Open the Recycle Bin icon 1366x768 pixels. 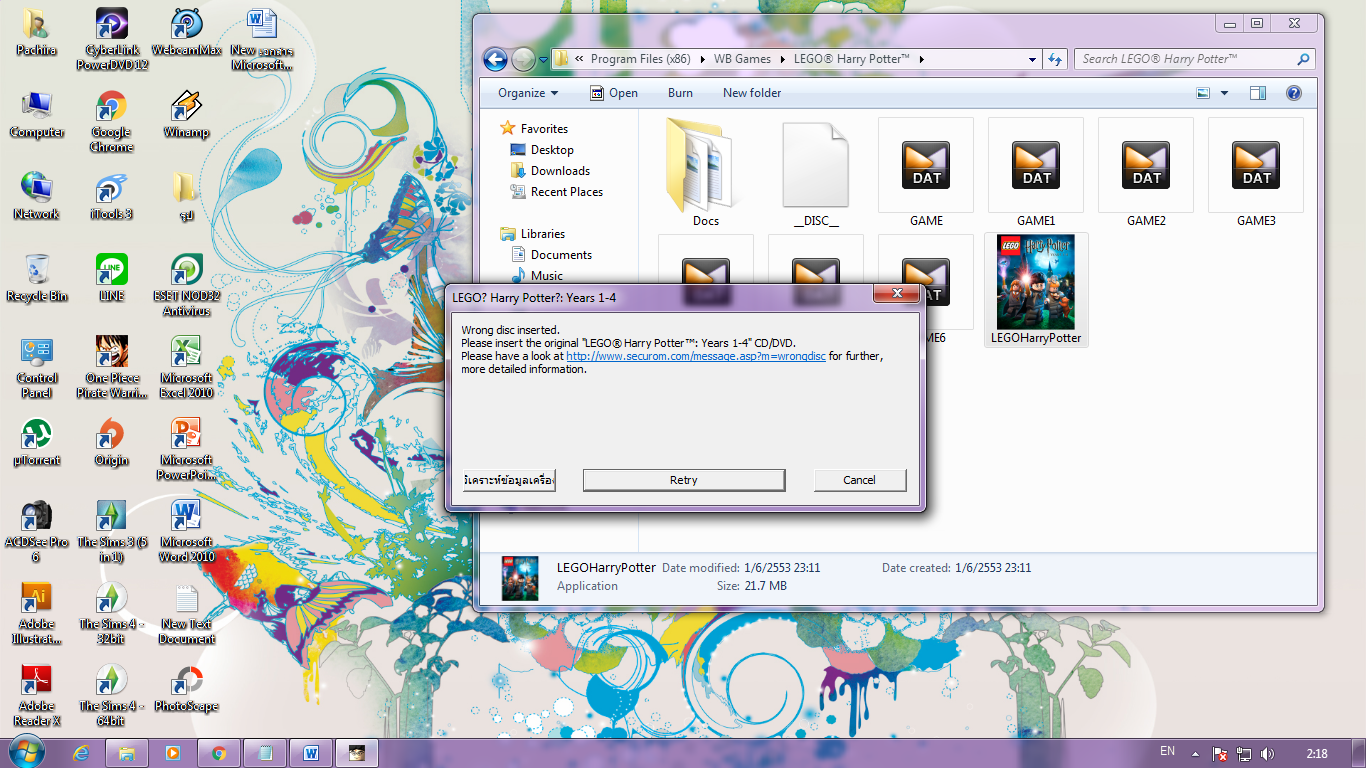(x=37, y=277)
